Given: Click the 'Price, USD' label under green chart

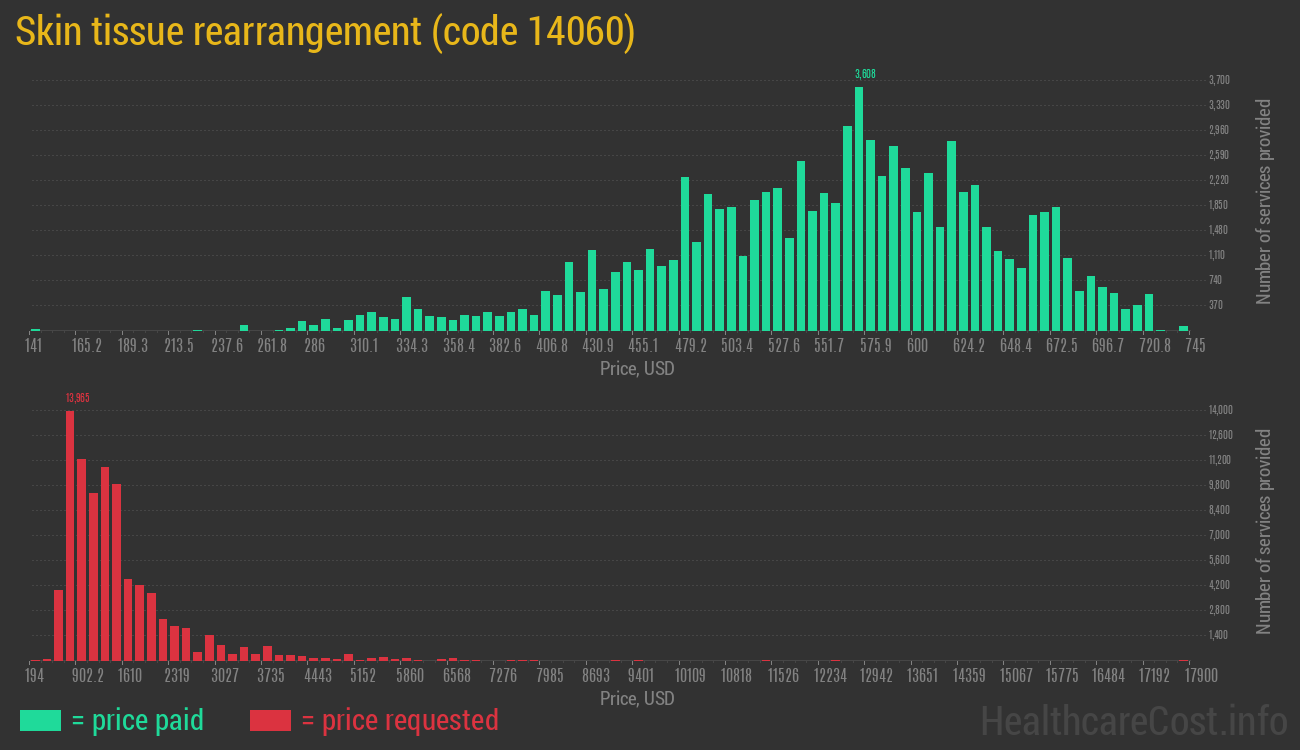Looking at the screenshot, I should [x=637, y=369].
